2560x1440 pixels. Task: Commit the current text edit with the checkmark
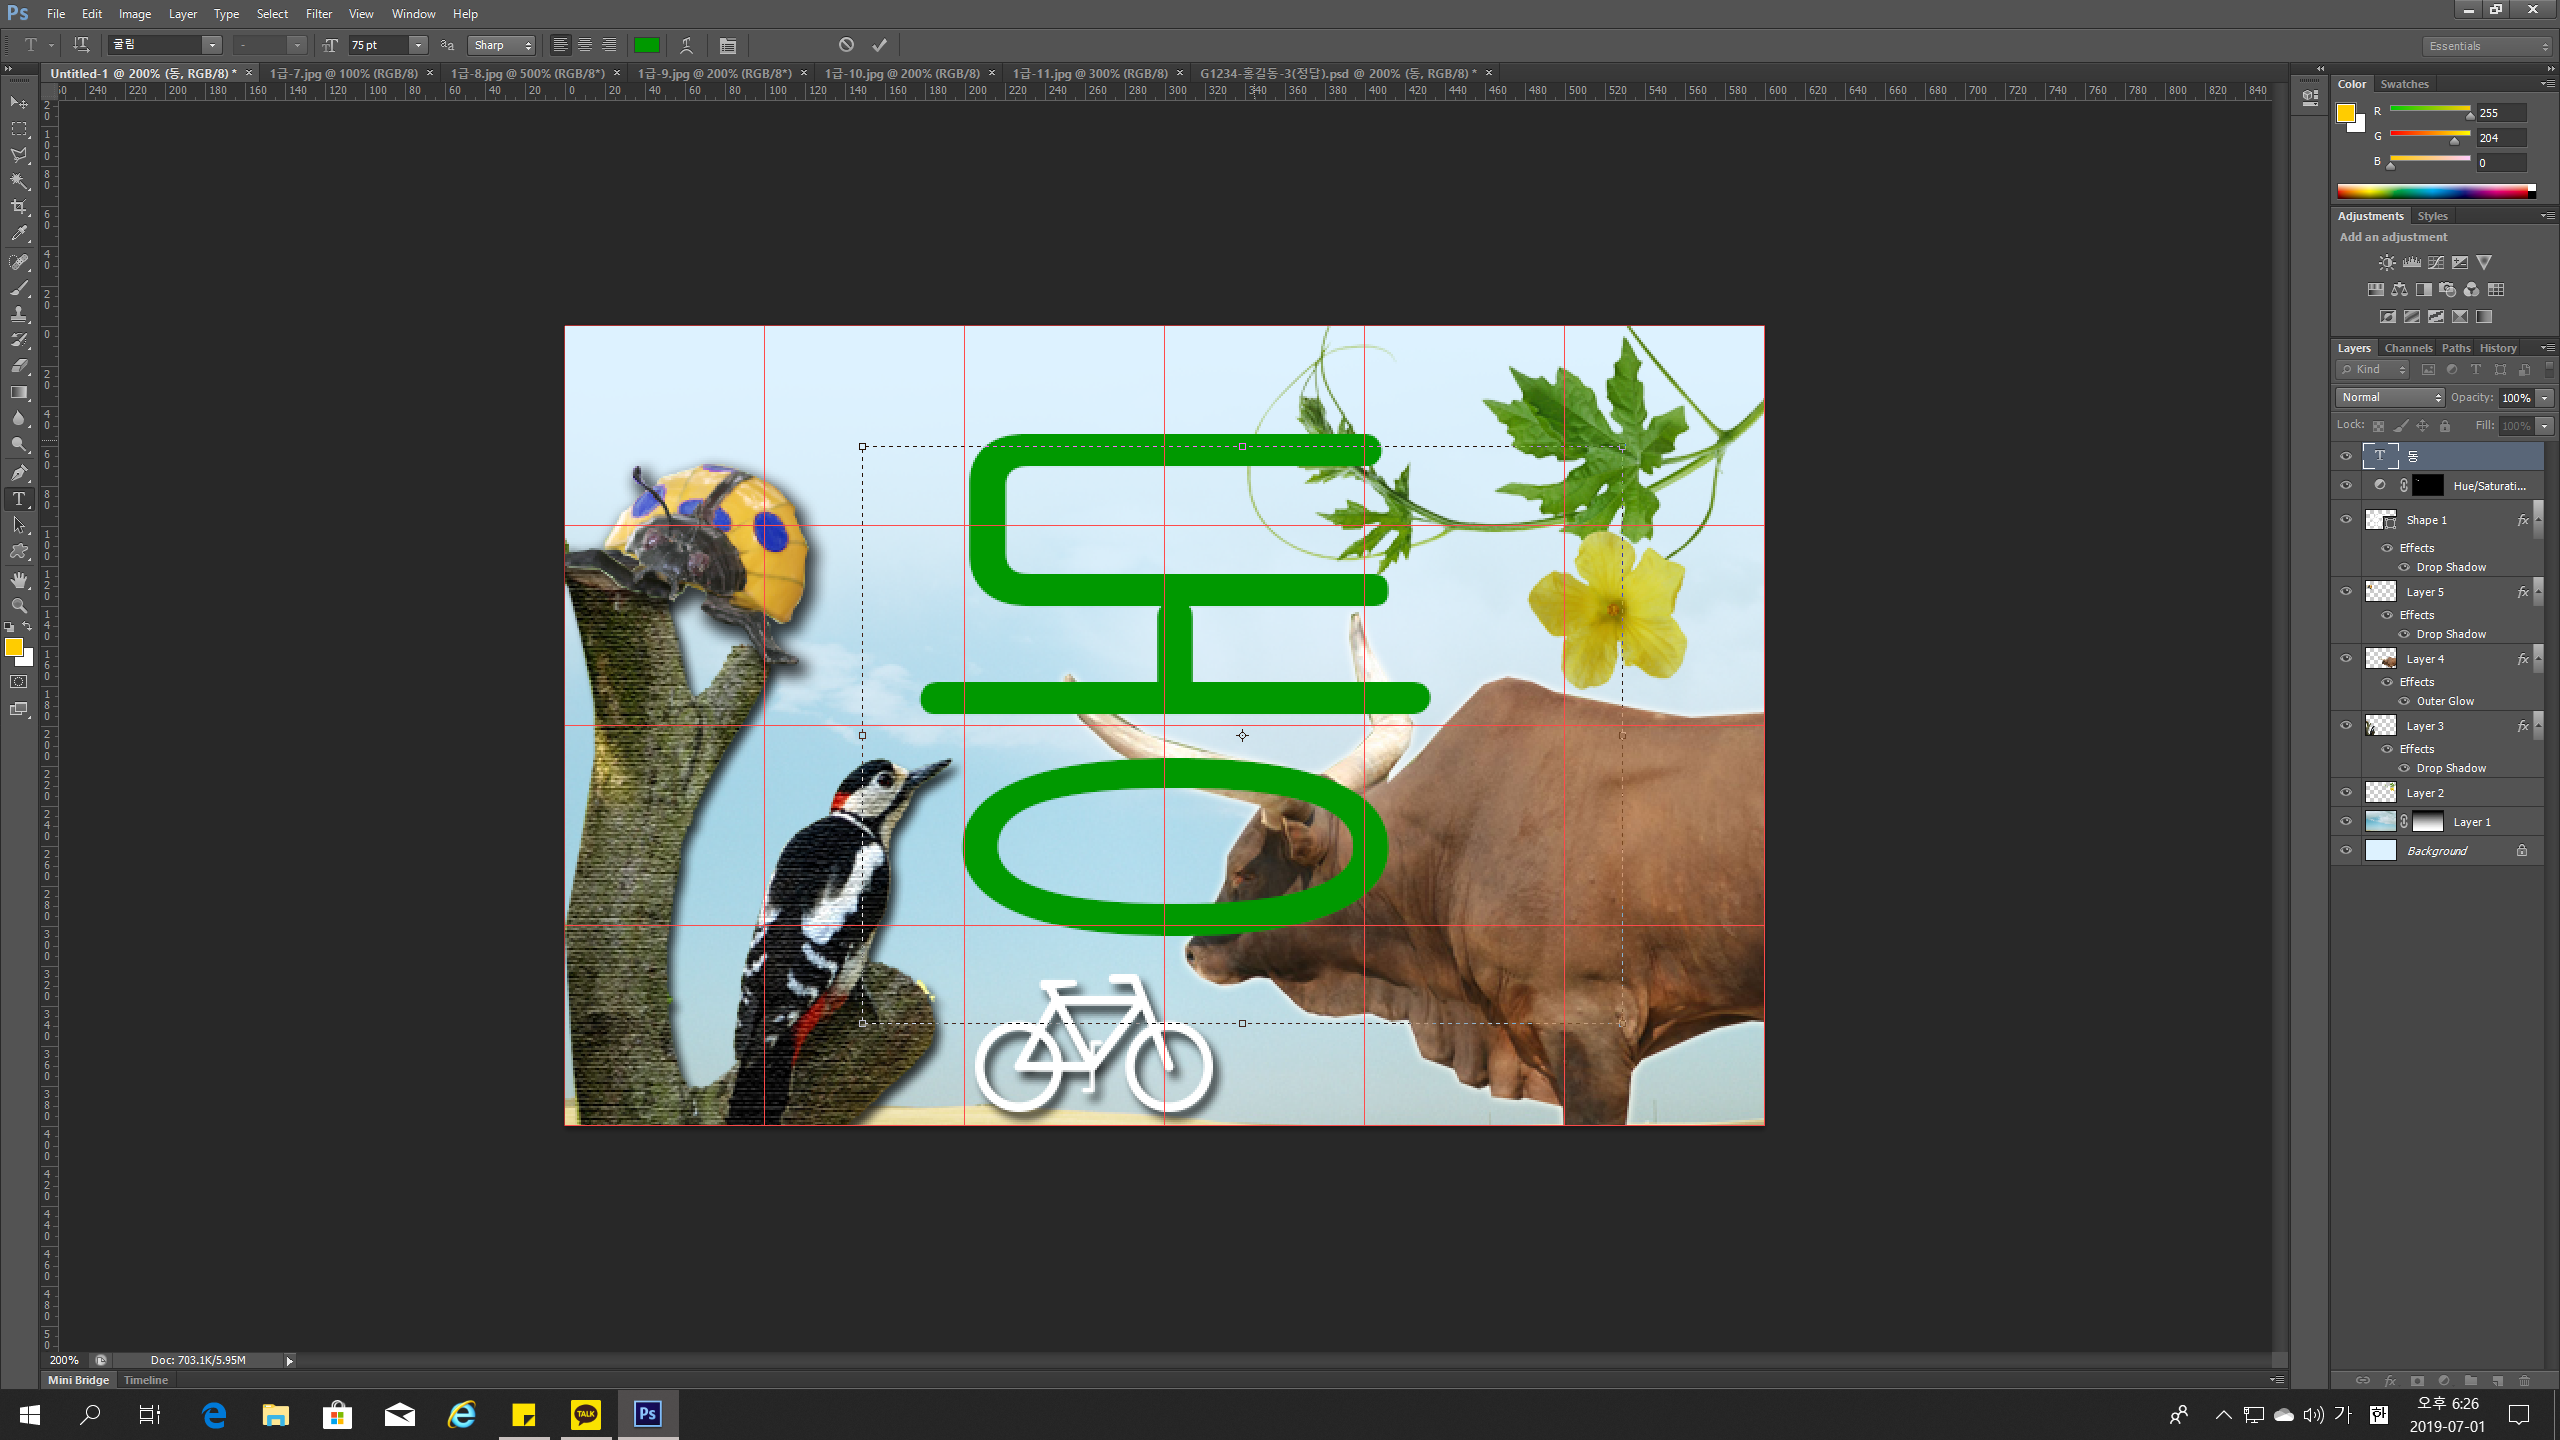click(x=879, y=45)
